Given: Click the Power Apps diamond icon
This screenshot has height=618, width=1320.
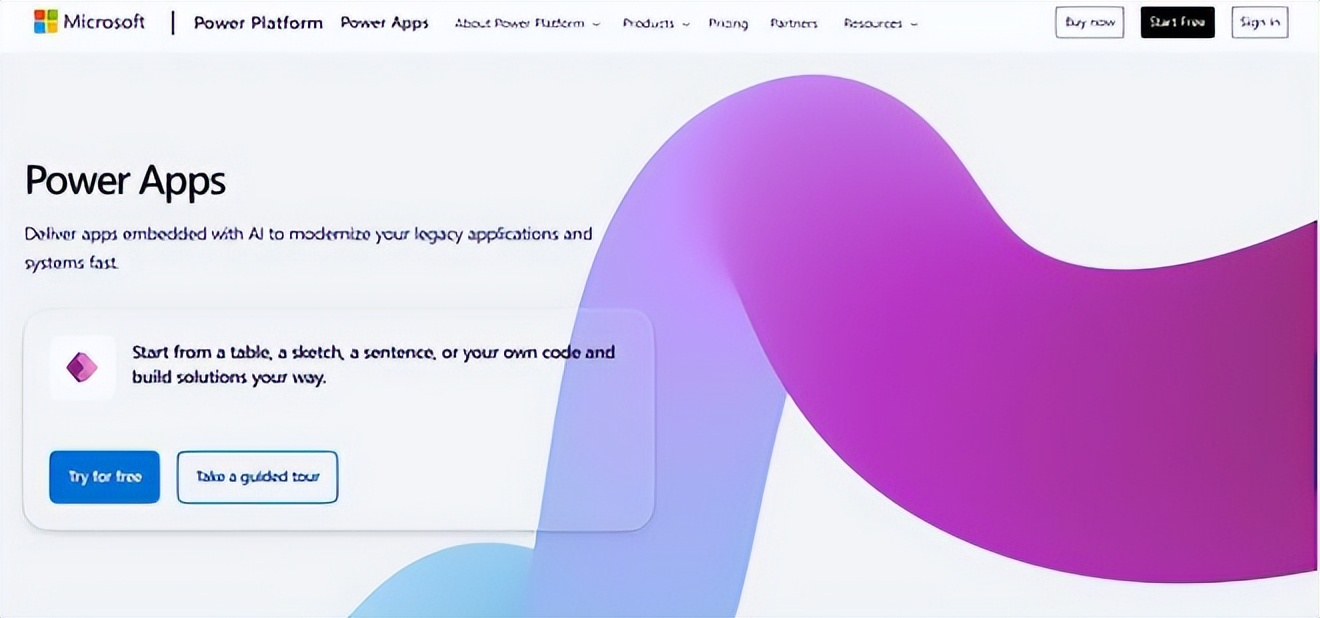Looking at the screenshot, I should pyautogui.click(x=82, y=367).
